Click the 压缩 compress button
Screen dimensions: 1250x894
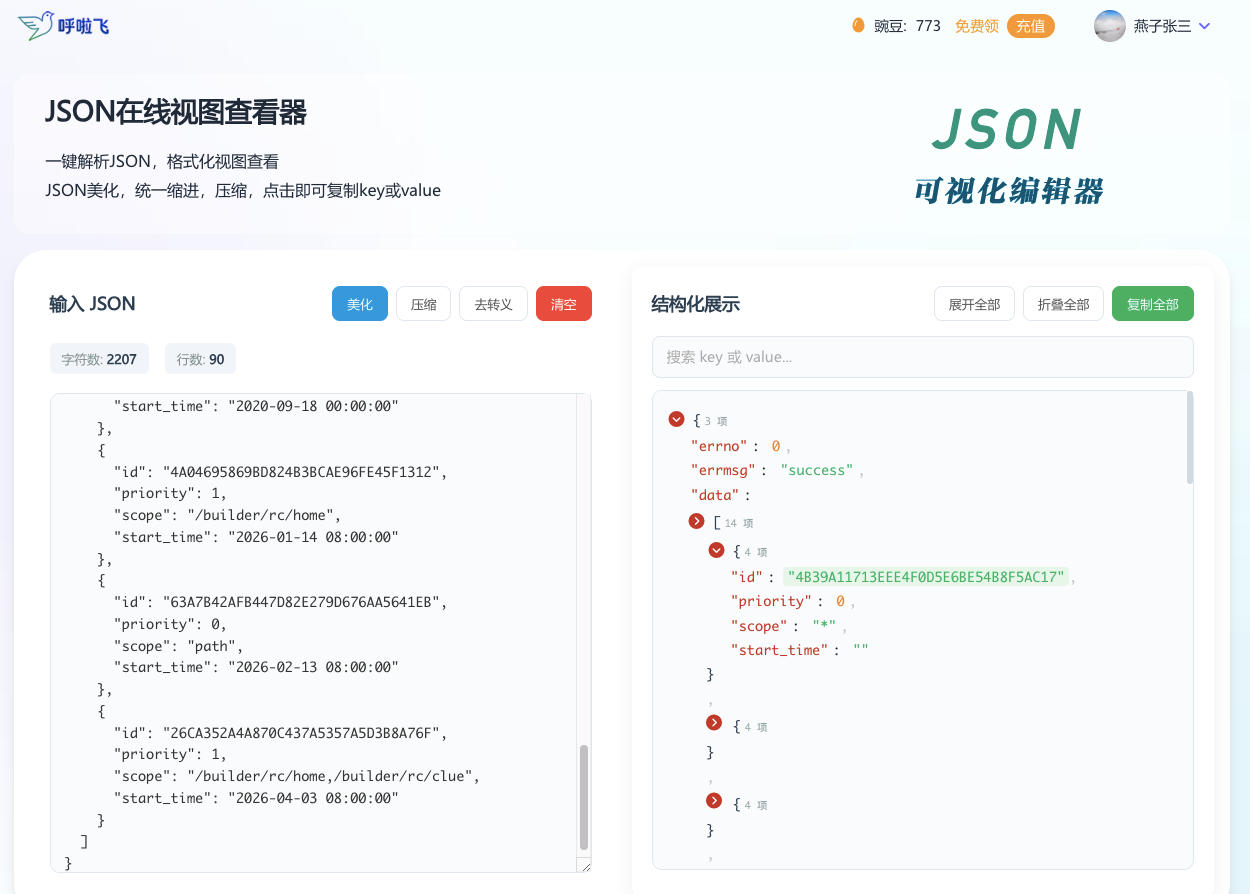click(424, 304)
